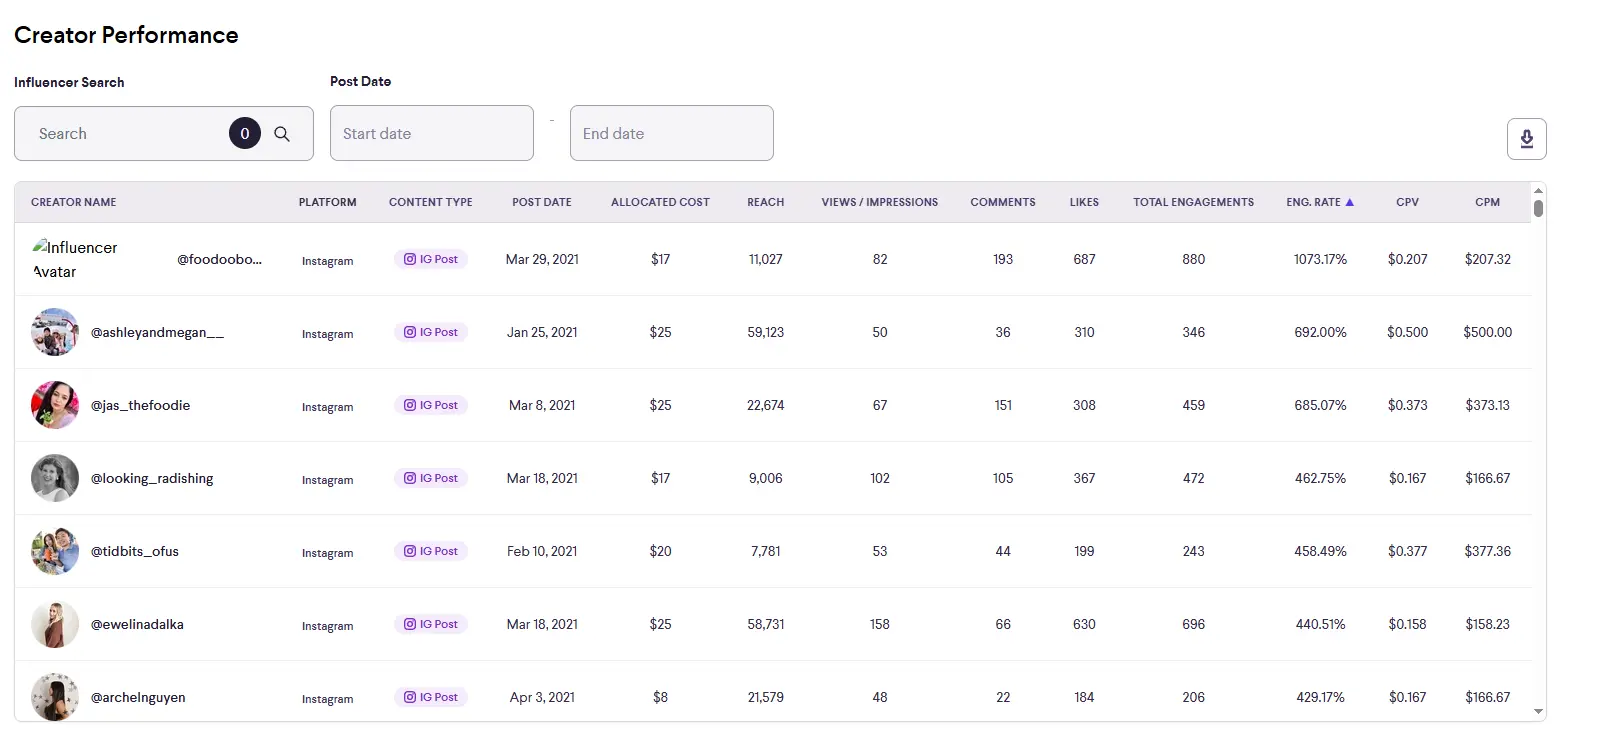Click IG Post tag in @jas_thefoodie row
The height and width of the screenshot is (740, 1604).
[x=431, y=405]
